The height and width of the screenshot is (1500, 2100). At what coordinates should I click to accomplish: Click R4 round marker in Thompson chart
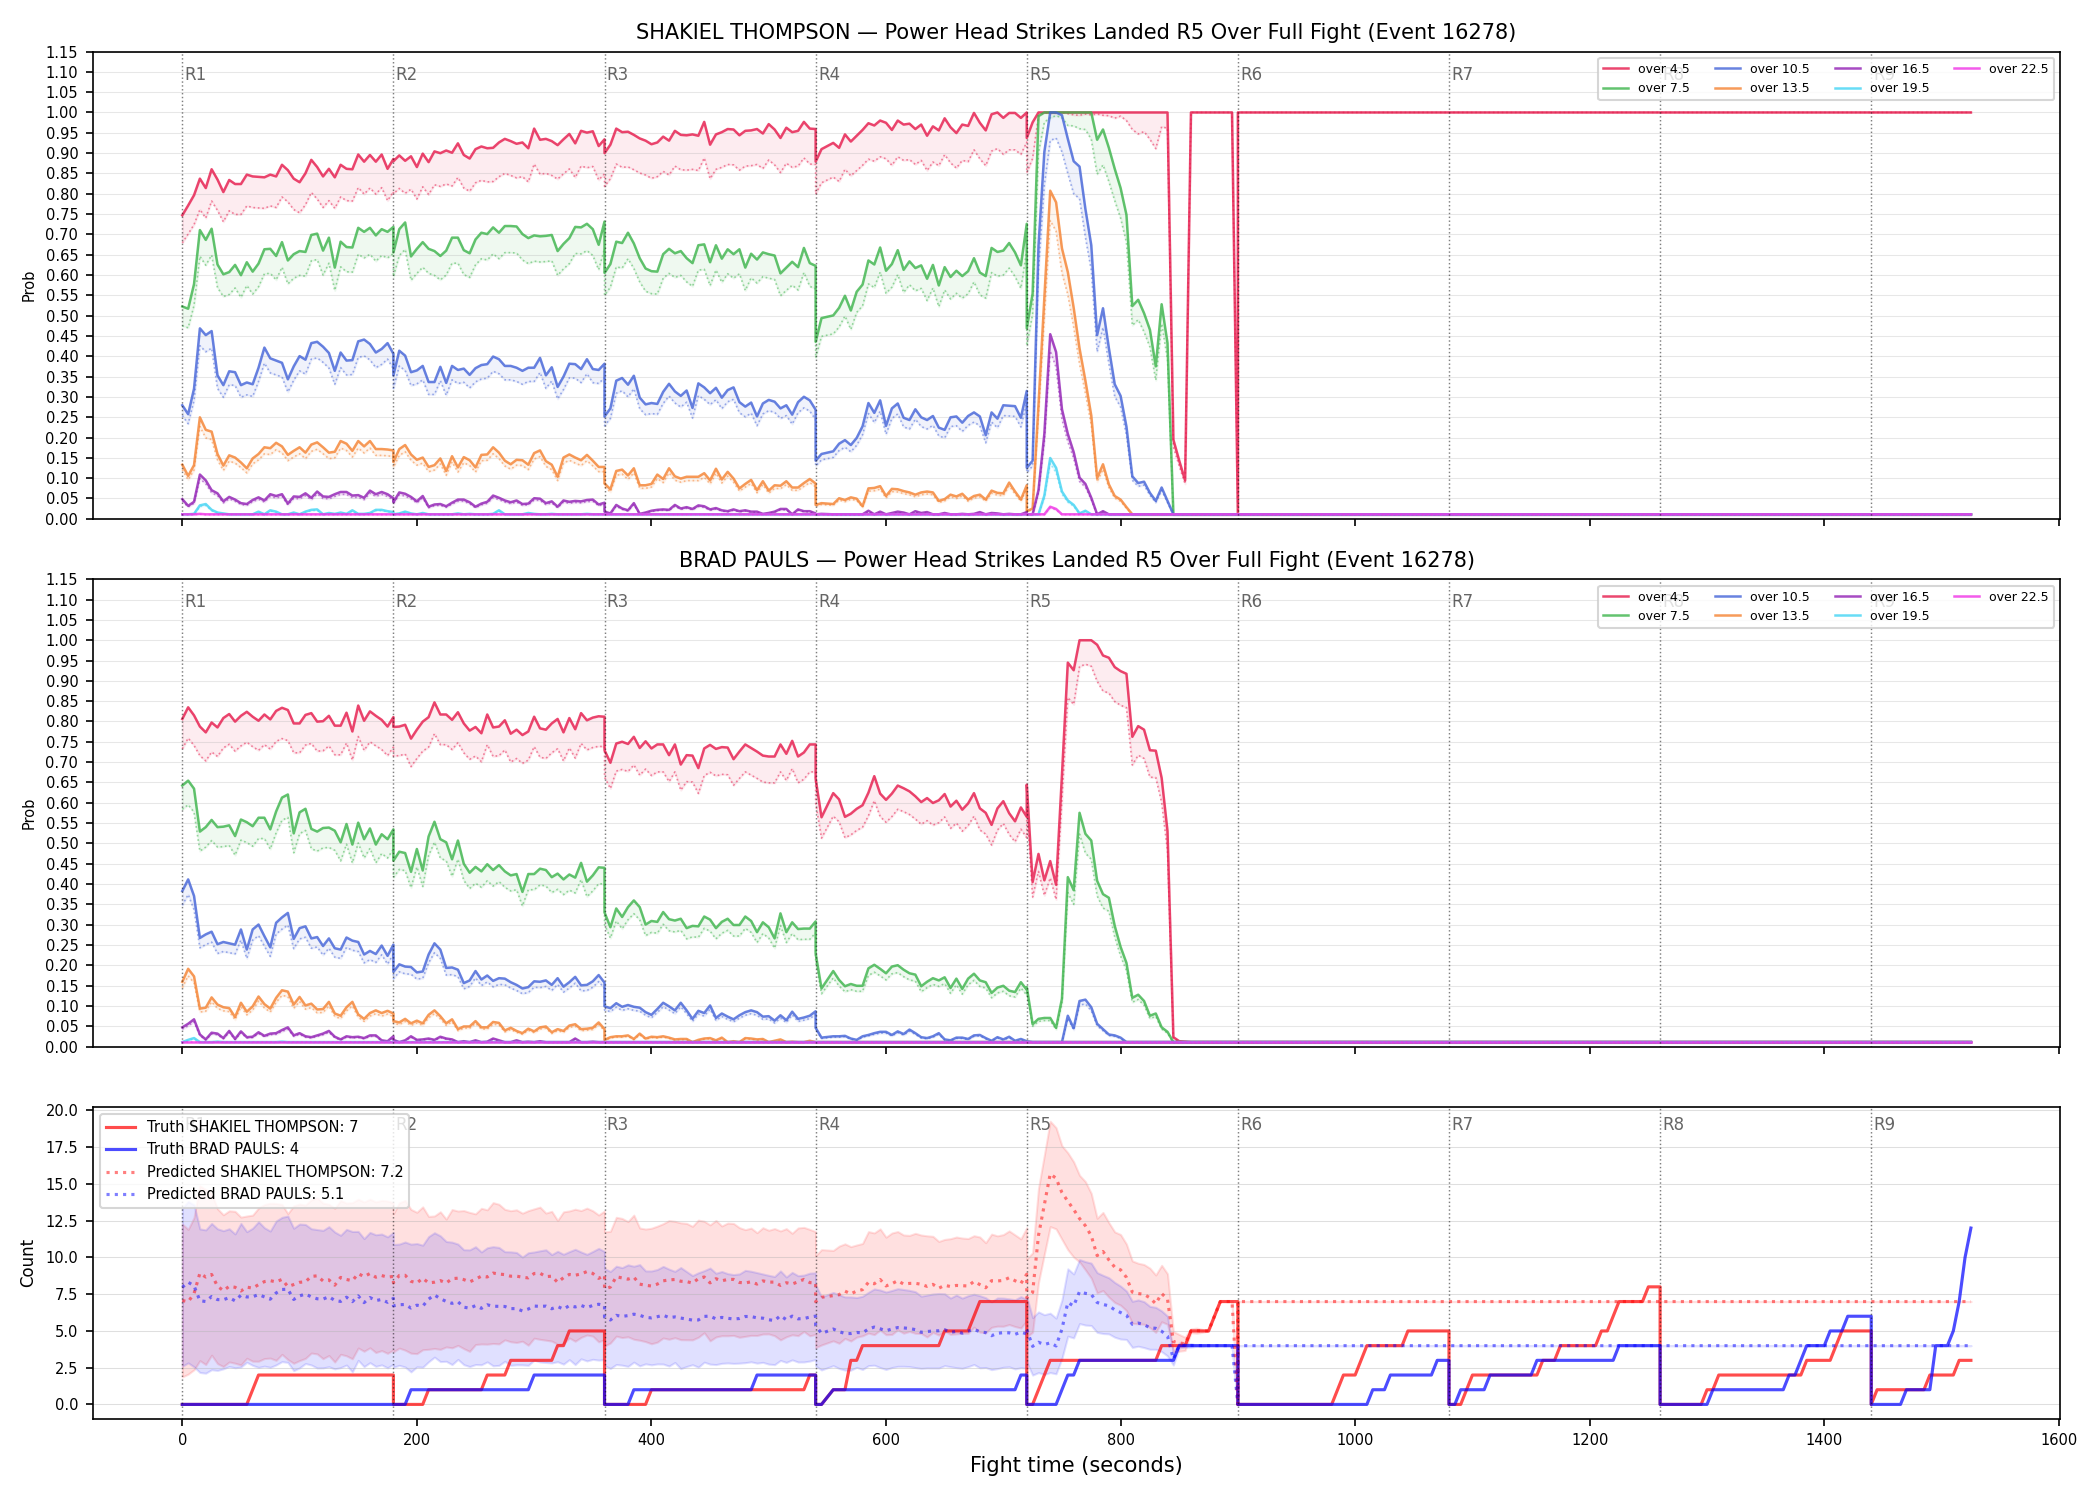(x=829, y=74)
